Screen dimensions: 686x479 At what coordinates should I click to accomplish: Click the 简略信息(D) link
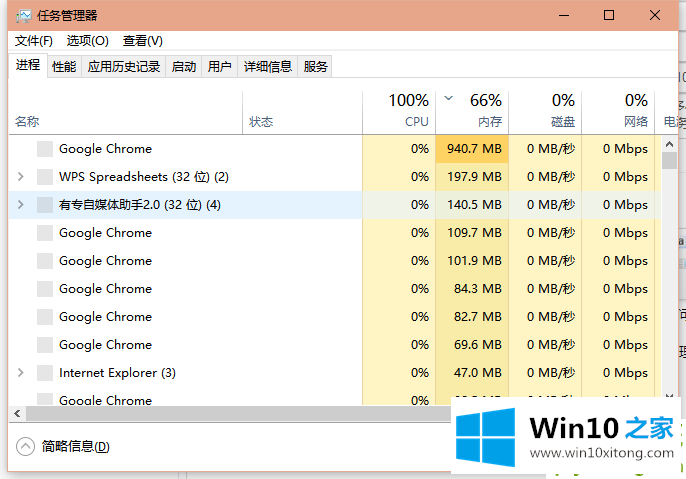click(x=76, y=447)
